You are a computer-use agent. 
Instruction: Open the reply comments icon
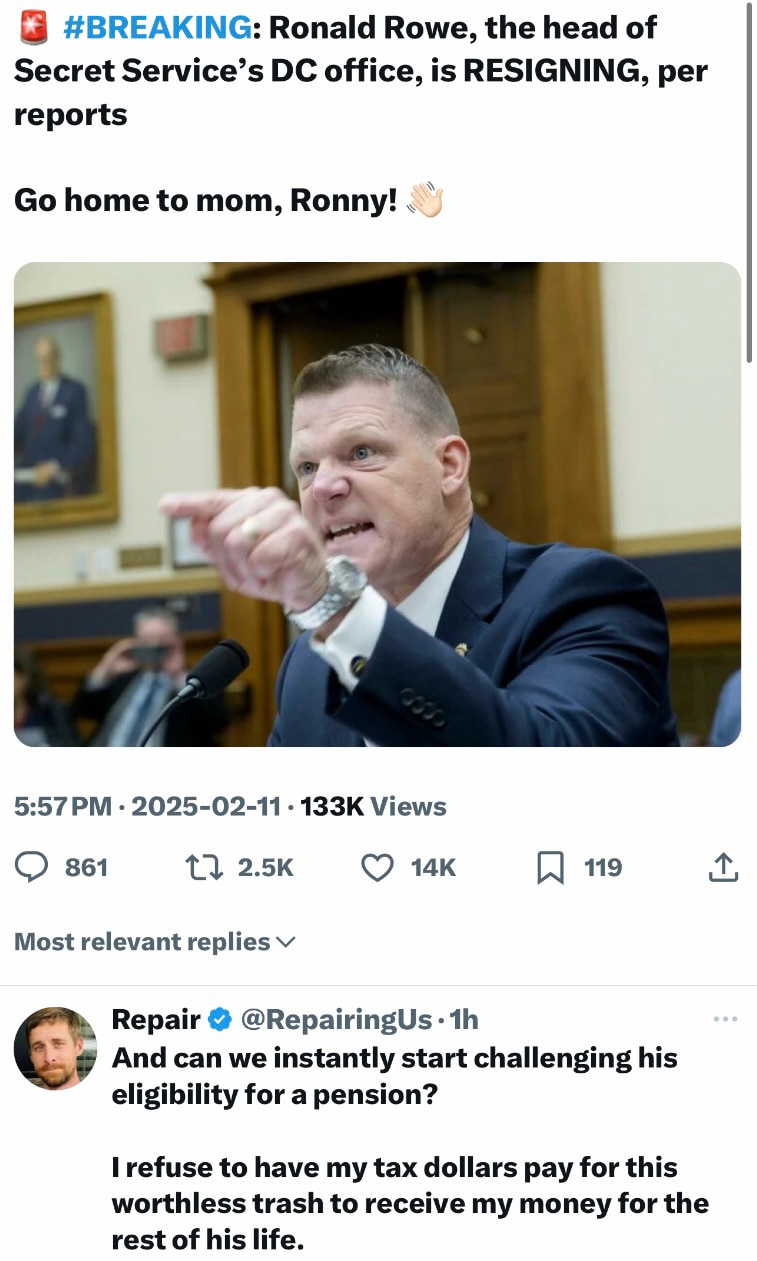(x=32, y=867)
